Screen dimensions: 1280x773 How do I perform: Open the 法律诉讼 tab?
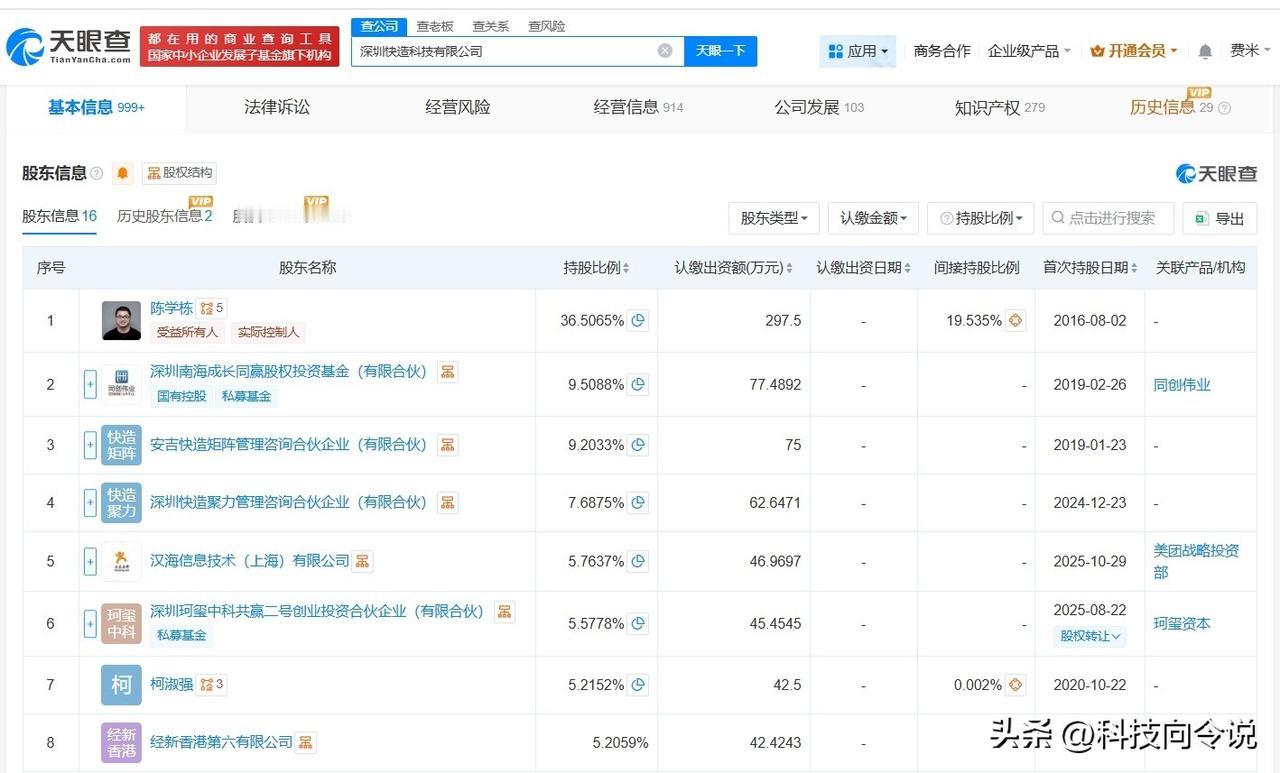277,107
